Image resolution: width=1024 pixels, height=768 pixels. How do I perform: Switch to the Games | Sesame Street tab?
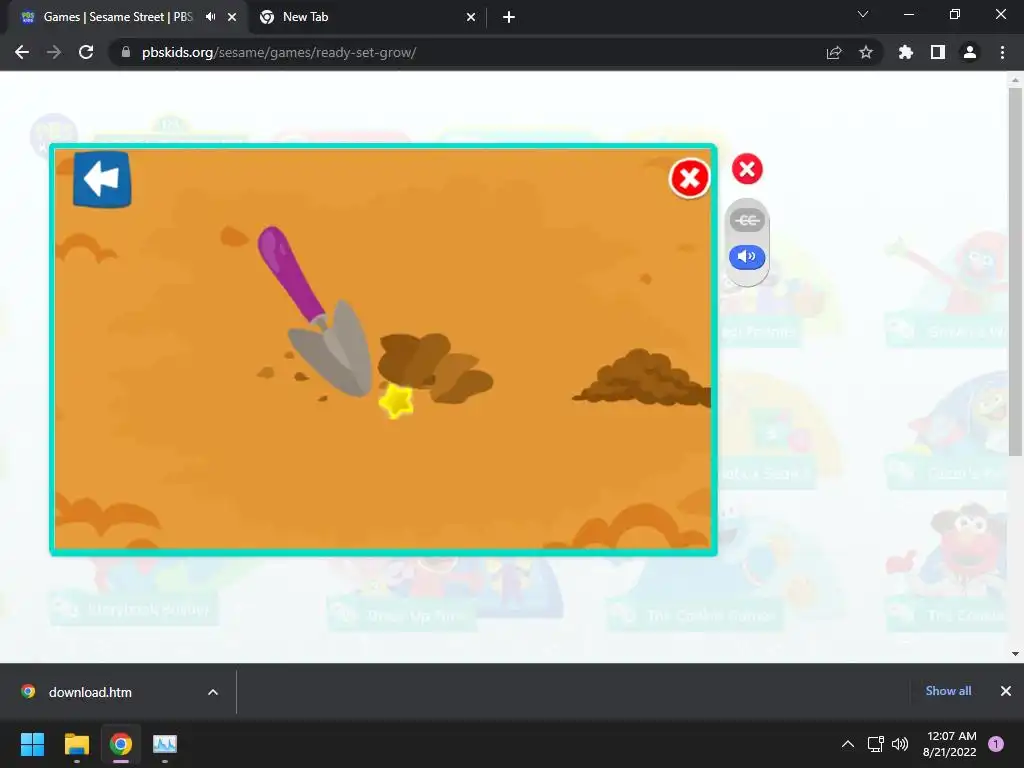tap(118, 17)
